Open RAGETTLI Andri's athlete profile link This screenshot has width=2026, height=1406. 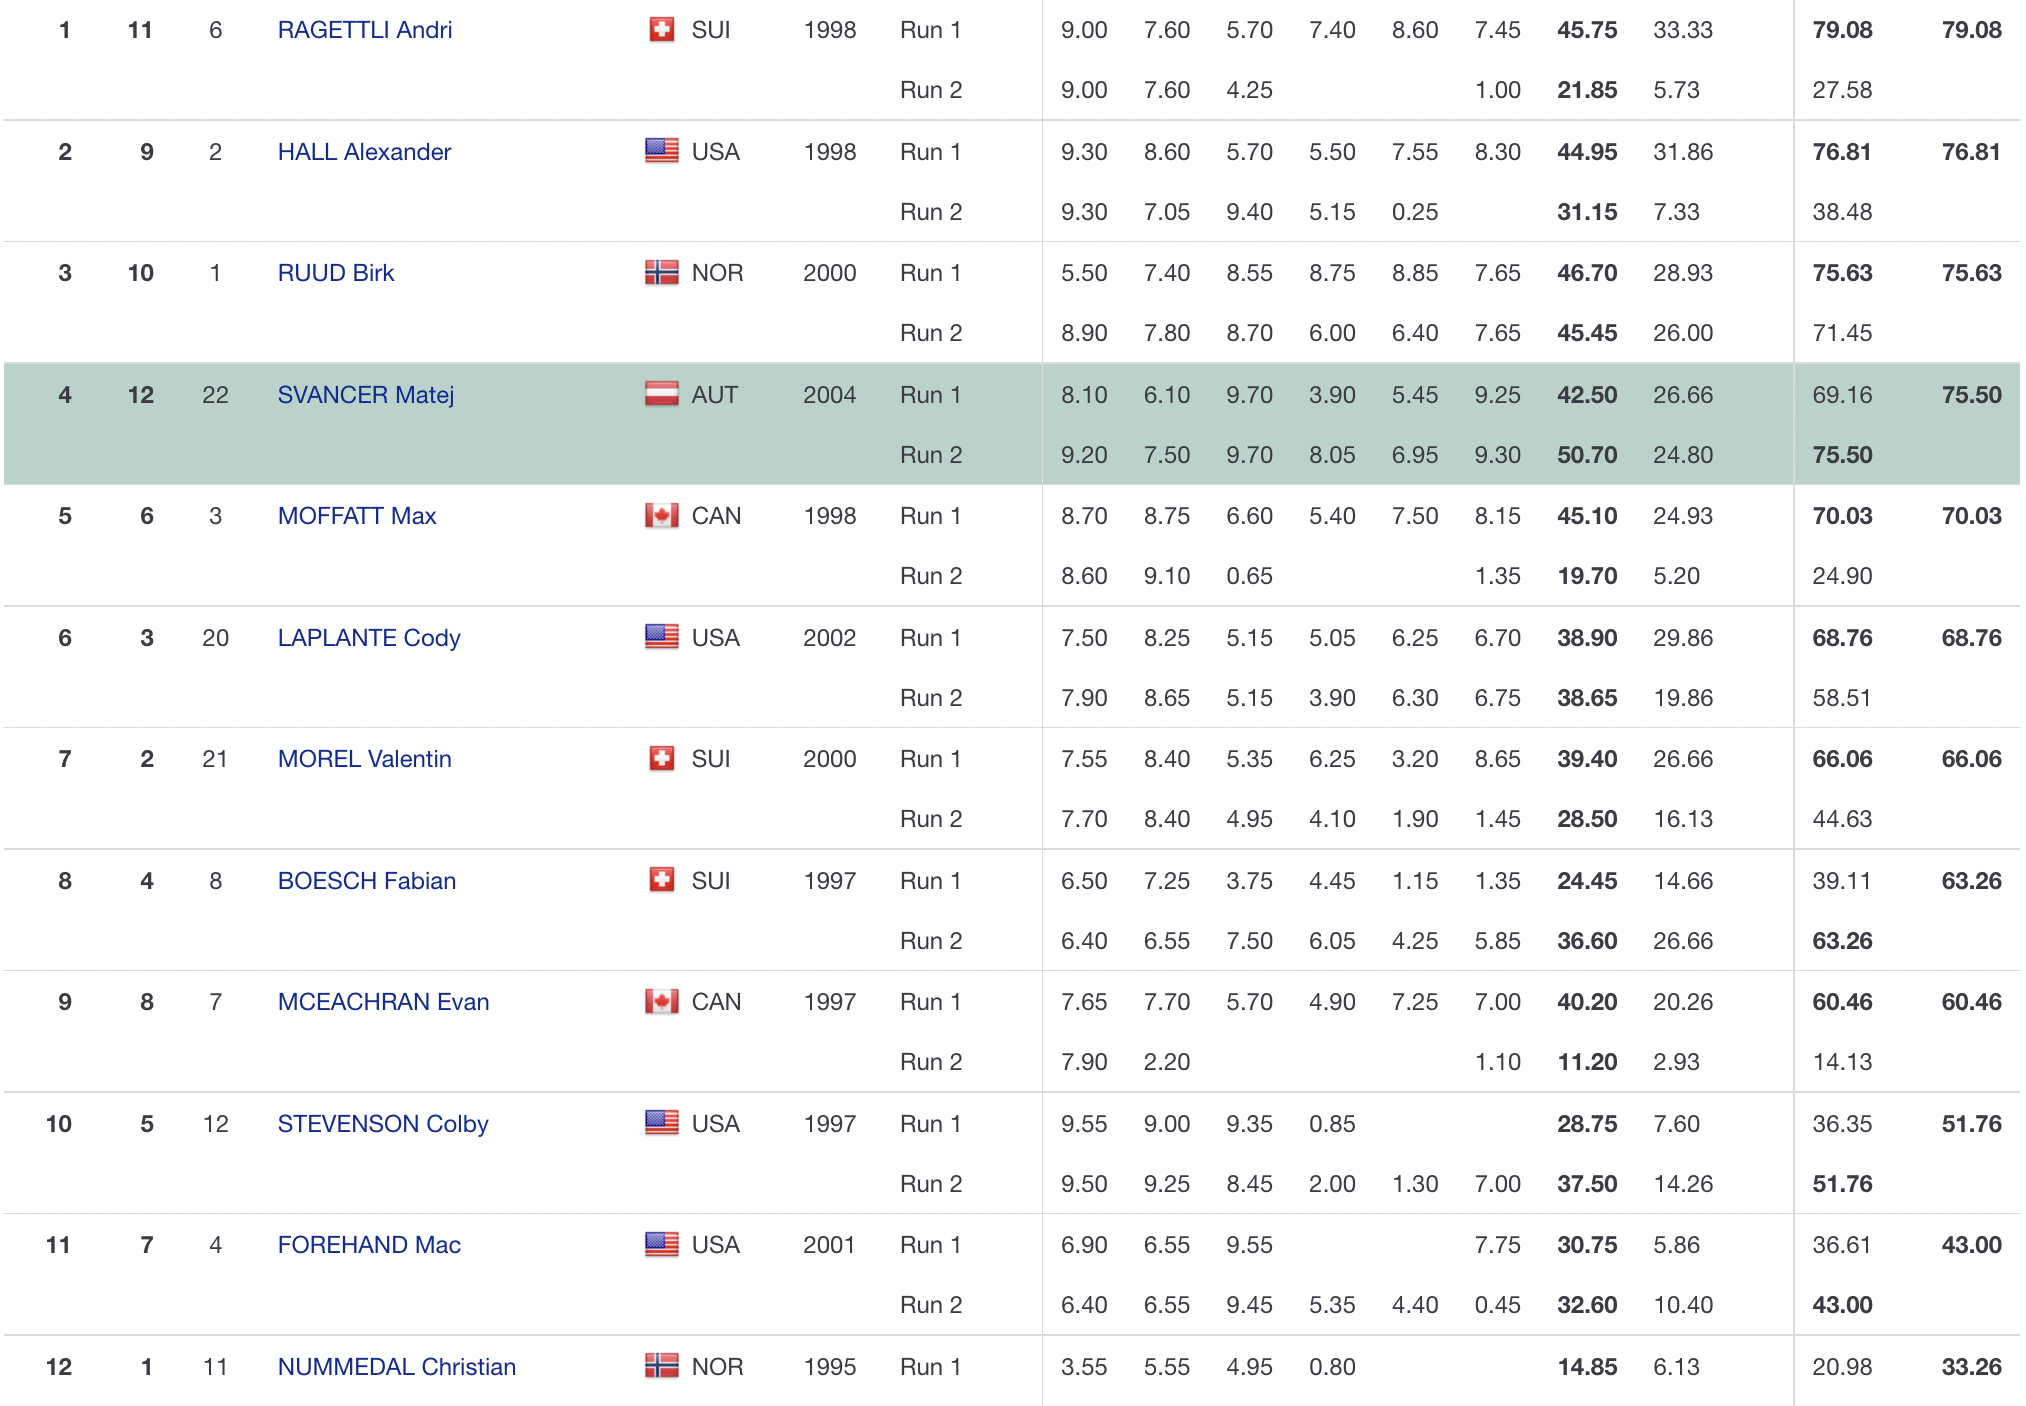coord(364,30)
